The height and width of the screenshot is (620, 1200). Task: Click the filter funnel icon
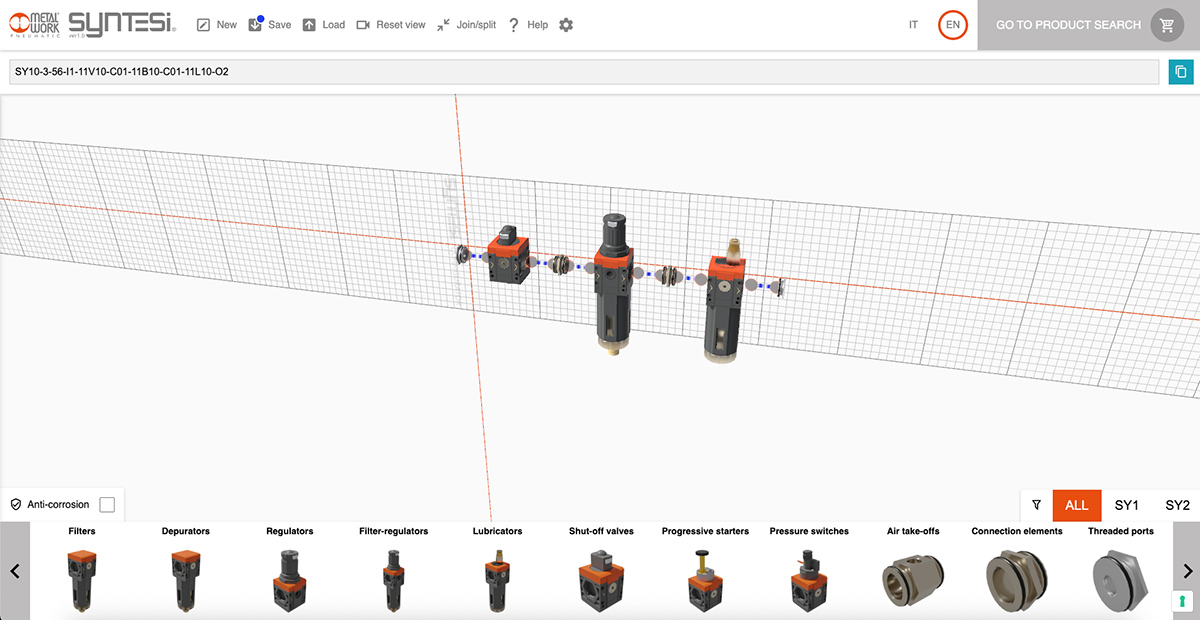tap(1036, 506)
